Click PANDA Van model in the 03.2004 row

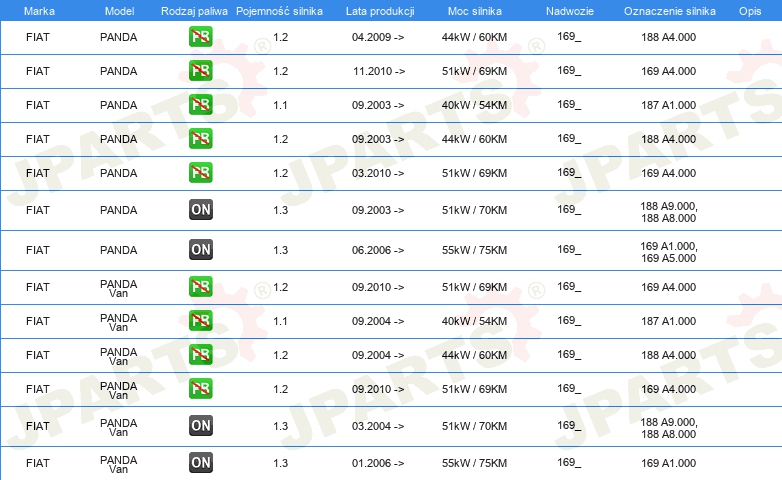coord(119,427)
